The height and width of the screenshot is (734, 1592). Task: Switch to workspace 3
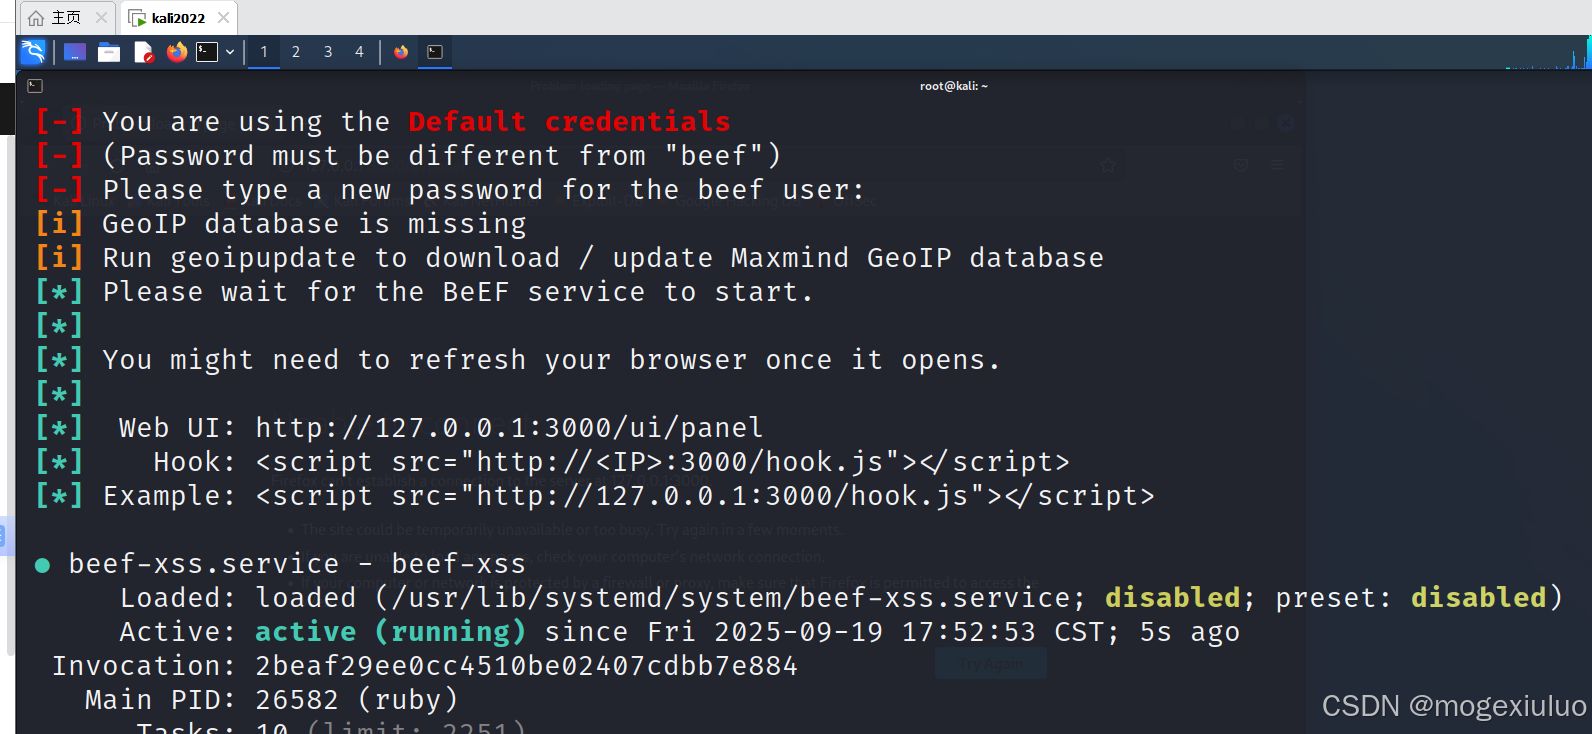[x=328, y=52]
